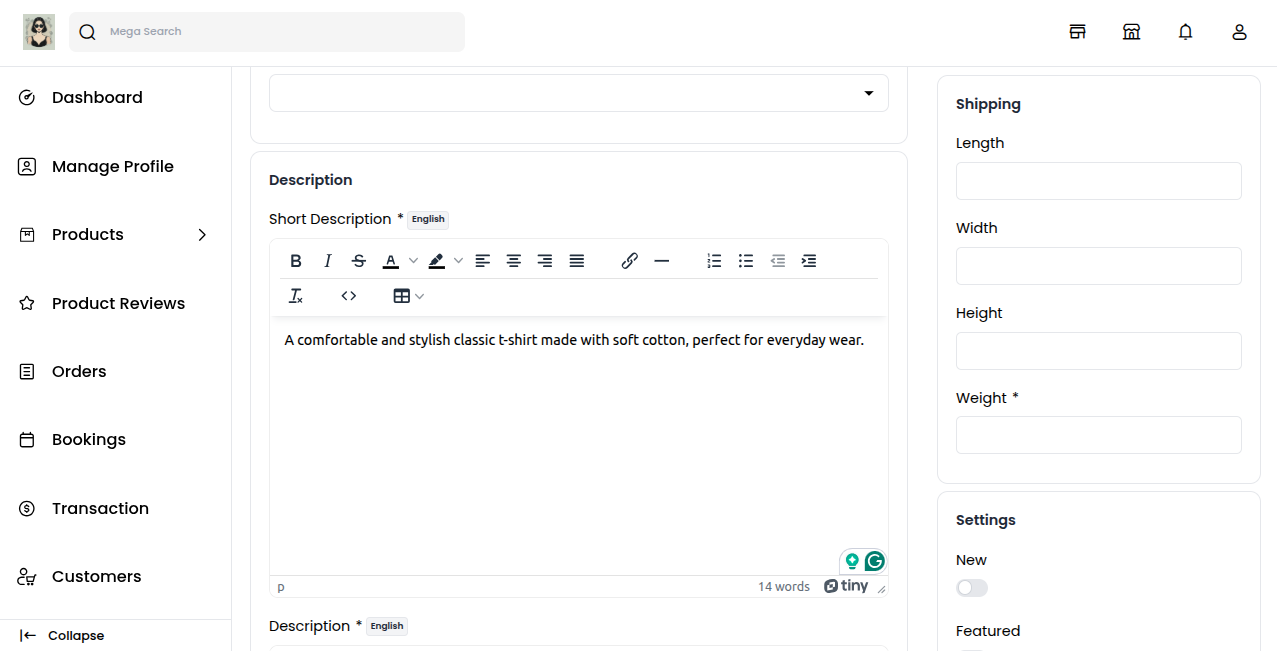
Task: Open the notifications bell
Action: (1185, 32)
